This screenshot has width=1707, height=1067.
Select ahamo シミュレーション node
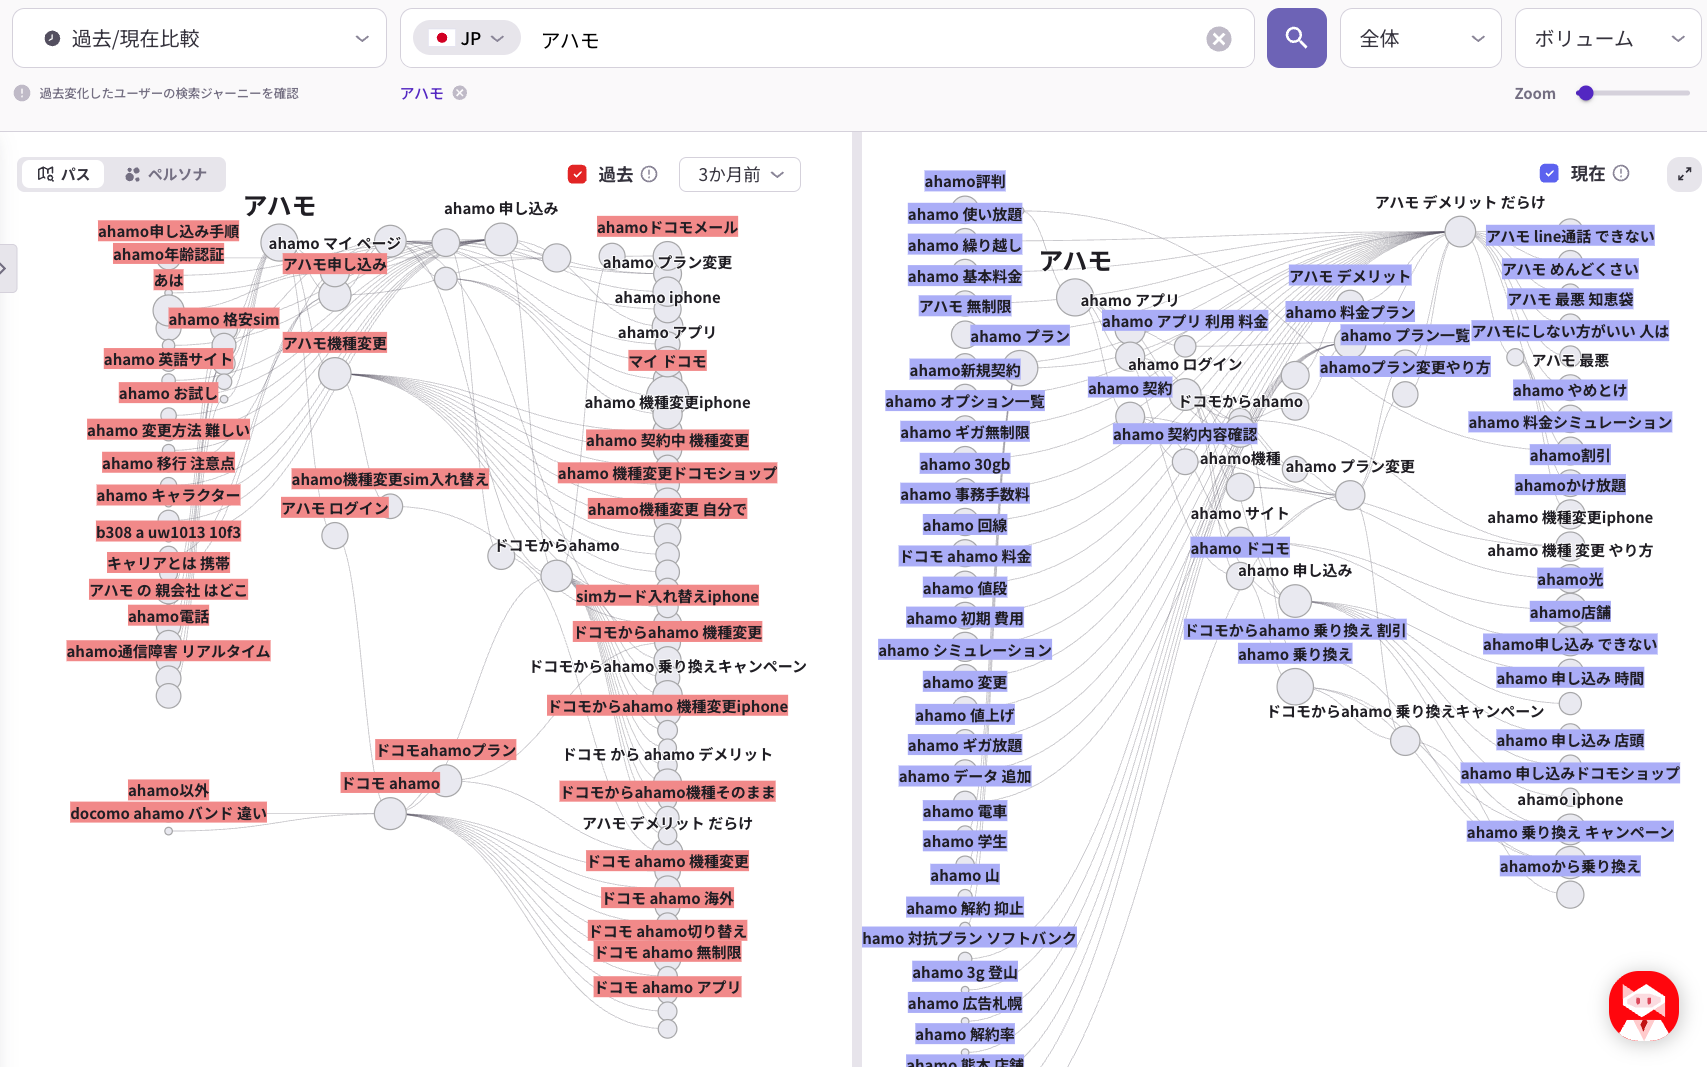(x=964, y=650)
